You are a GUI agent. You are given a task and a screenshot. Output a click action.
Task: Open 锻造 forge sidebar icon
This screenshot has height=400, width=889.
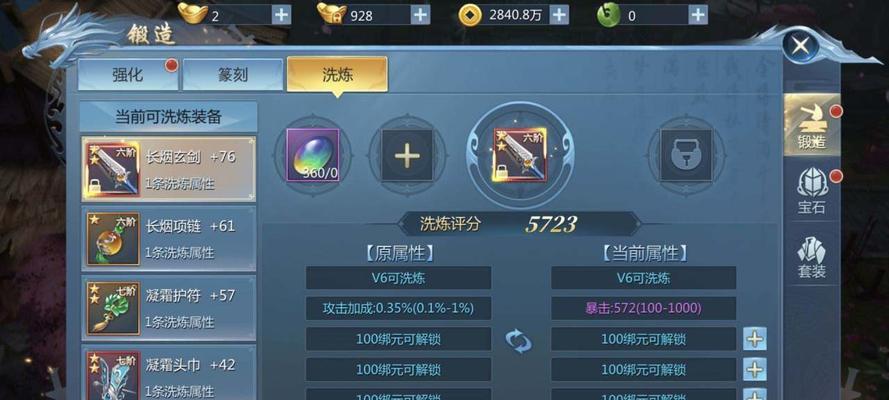pyautogui.click(x=812, y=125)
